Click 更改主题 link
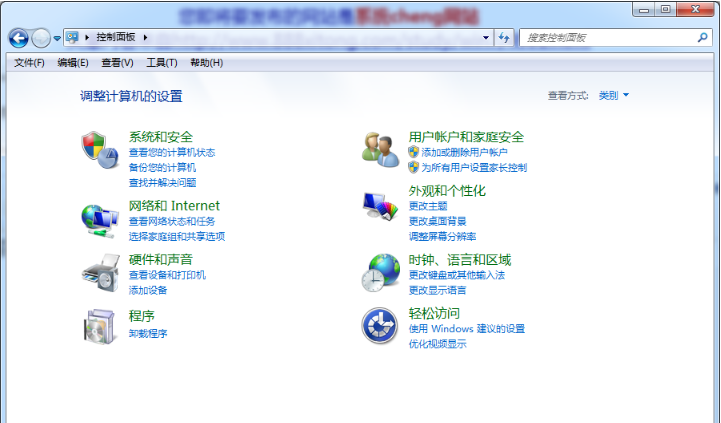 [x=428, y=206]
